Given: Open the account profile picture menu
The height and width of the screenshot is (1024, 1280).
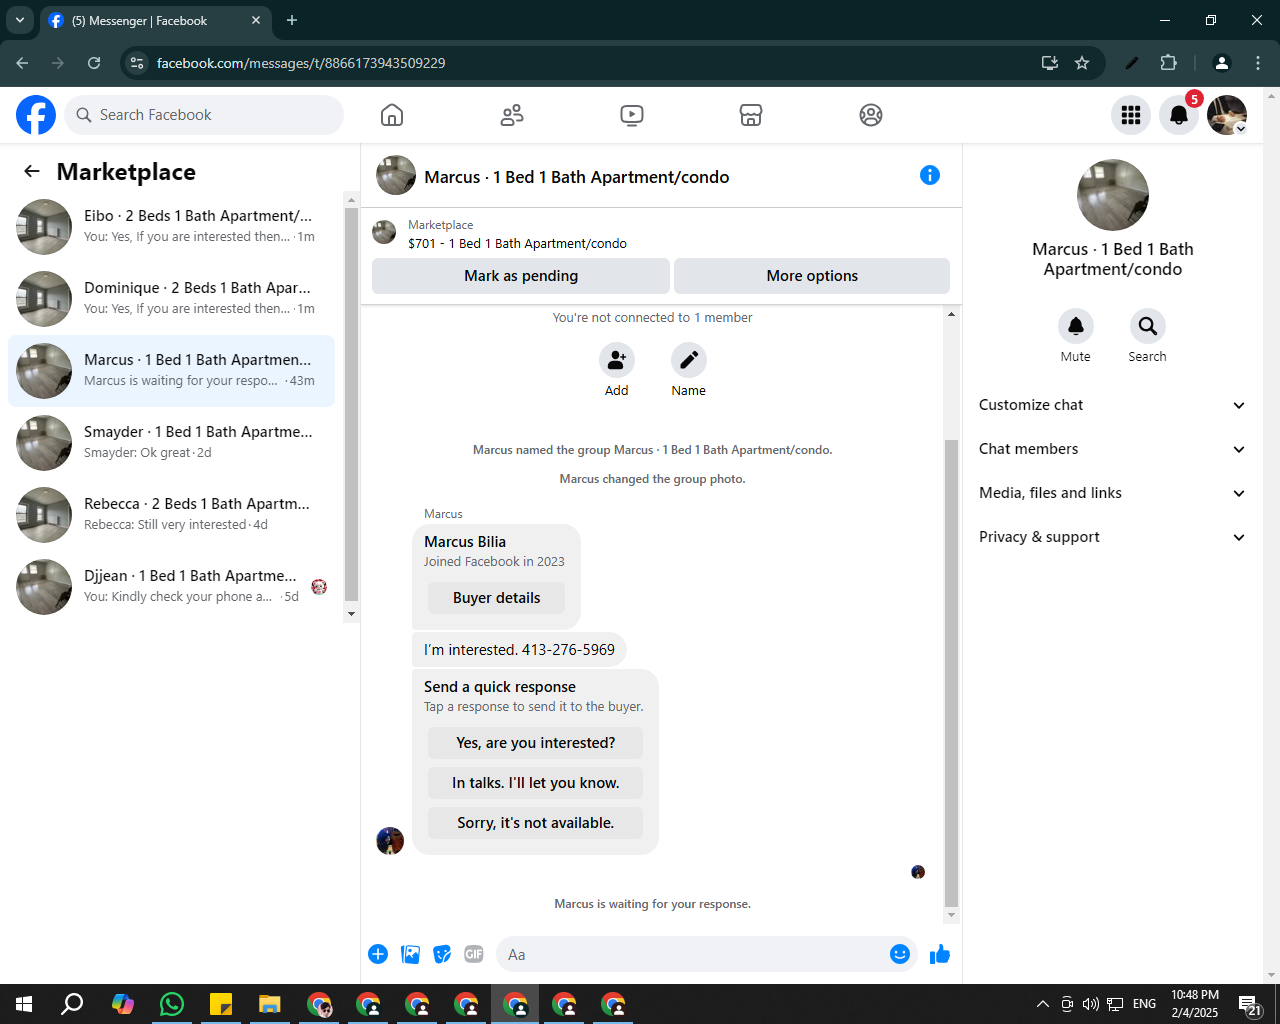Looking at the screenshot, I should pos(1227,115).
